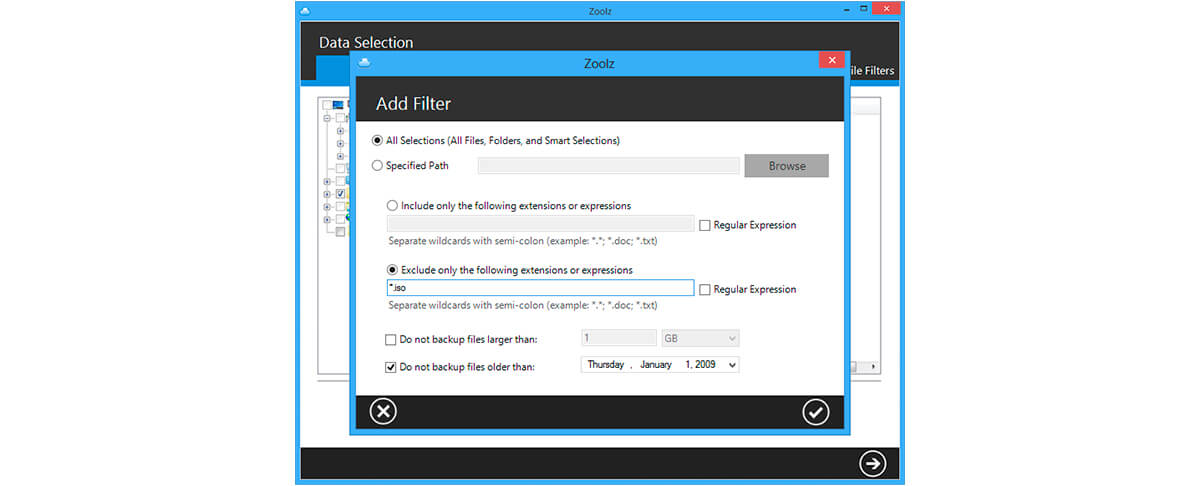Select the All Selections radio button
1200x486 pixels.
point(377,141)
